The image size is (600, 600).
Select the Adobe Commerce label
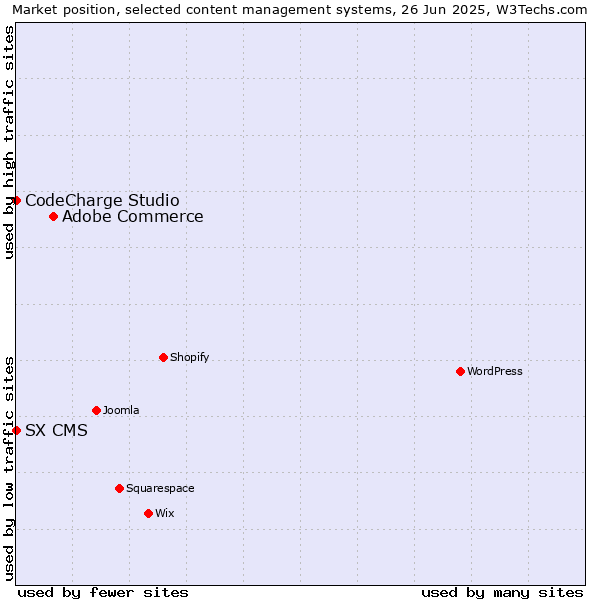pos(133,217)
